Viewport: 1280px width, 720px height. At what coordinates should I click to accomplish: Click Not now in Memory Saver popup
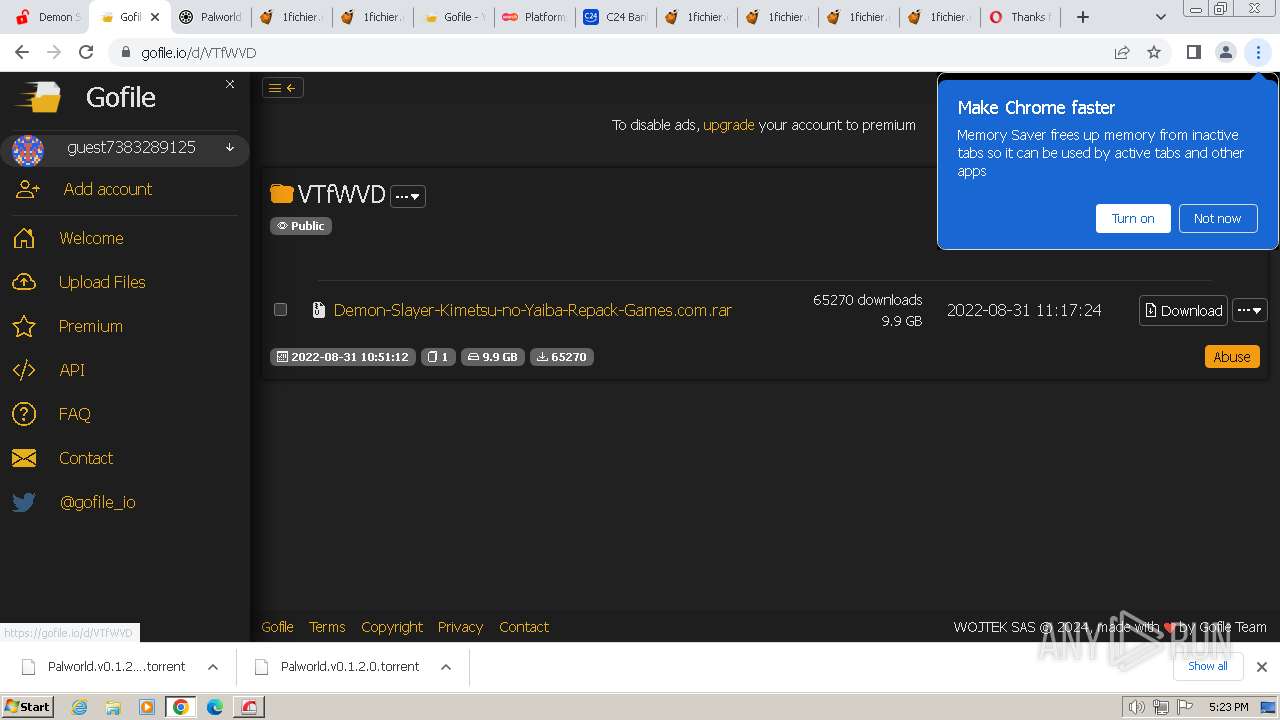click(x=1217, y=218)
